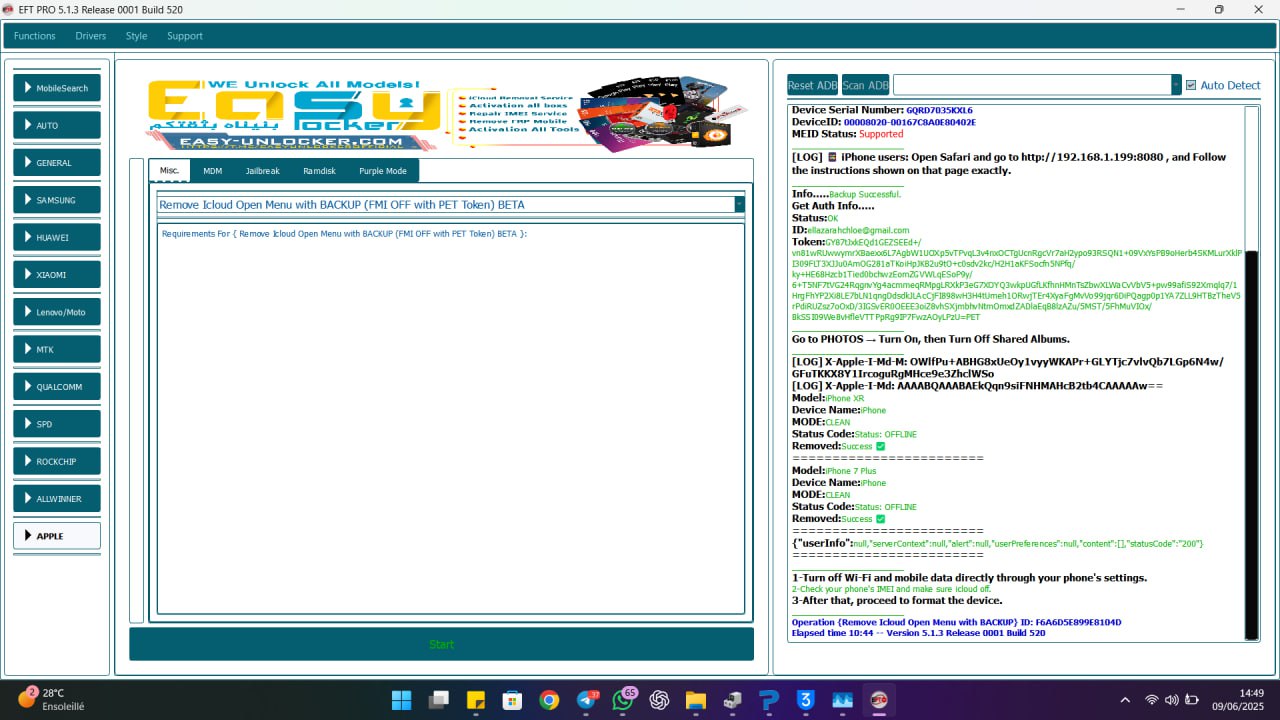The image size is (1280, 720).
Task: Select the QUALCOMM sidebar button
Action: pyautogui.click(x=57, y=386)
